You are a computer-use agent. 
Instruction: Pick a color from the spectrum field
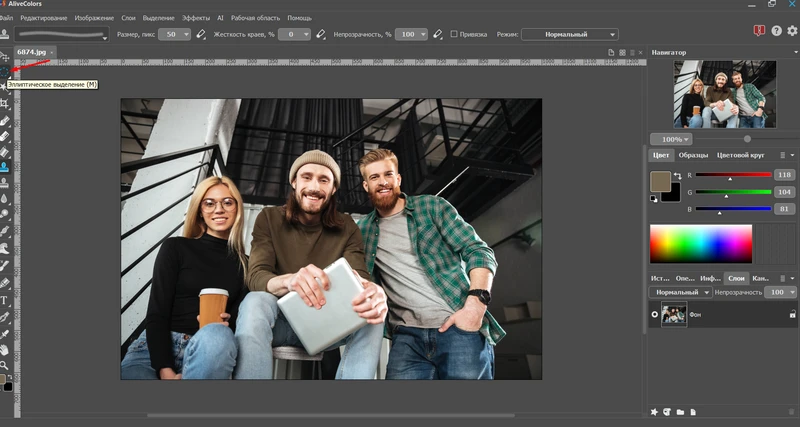(701, 244)
